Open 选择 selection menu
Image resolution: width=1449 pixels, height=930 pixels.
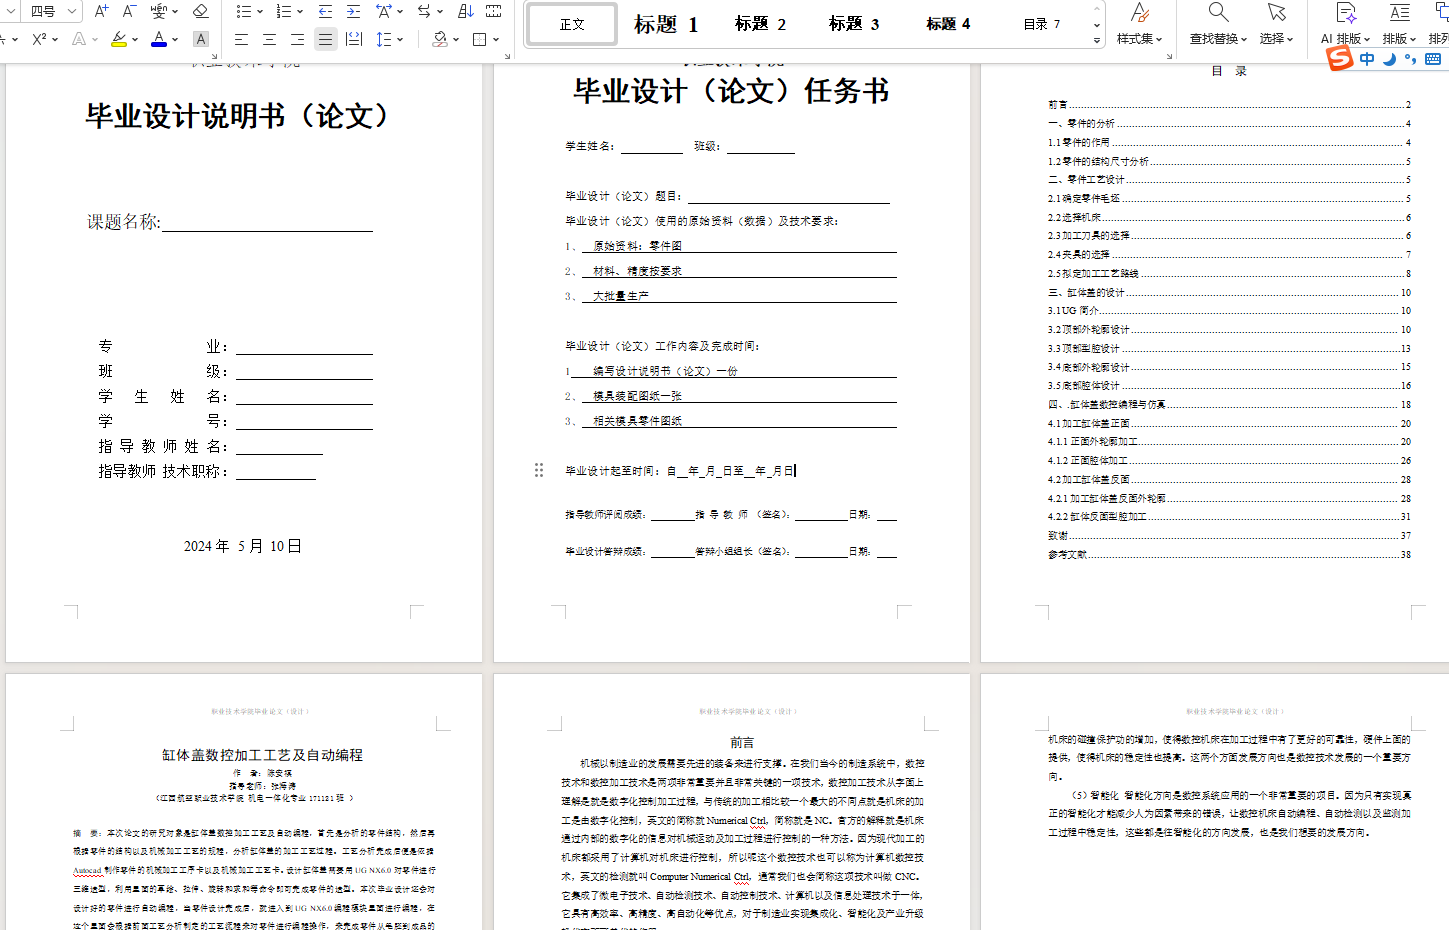coord(1276,25)
